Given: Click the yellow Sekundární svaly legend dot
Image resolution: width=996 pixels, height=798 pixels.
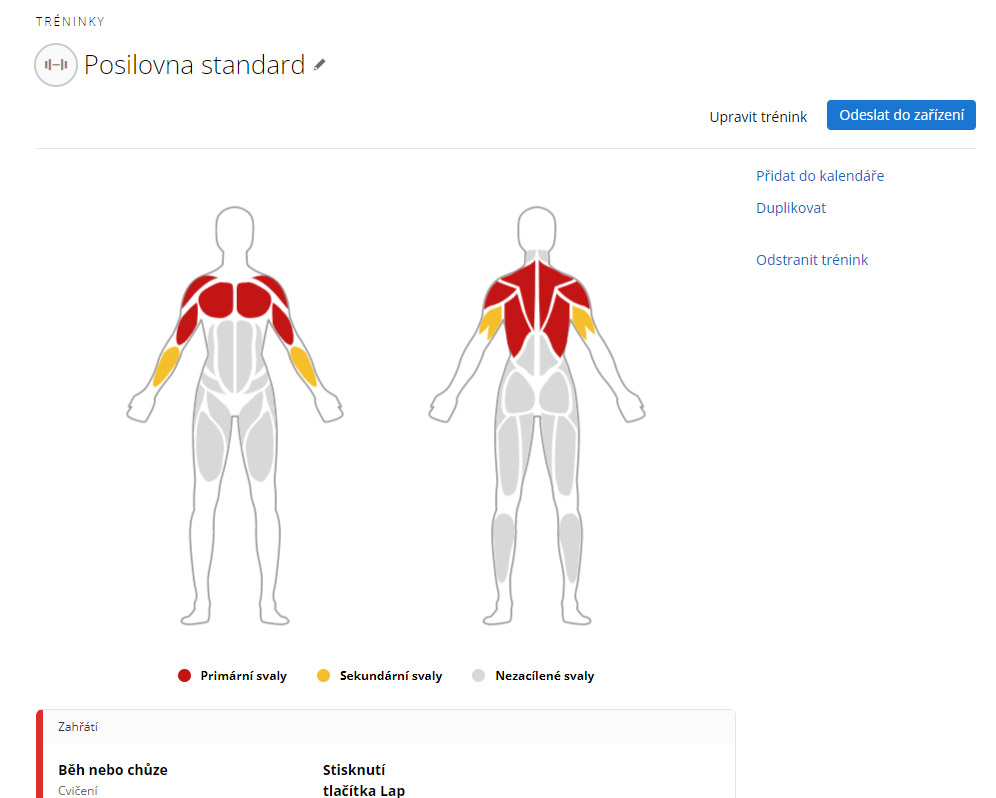Looking at the screenshot, I should click(x=323, y=676).
